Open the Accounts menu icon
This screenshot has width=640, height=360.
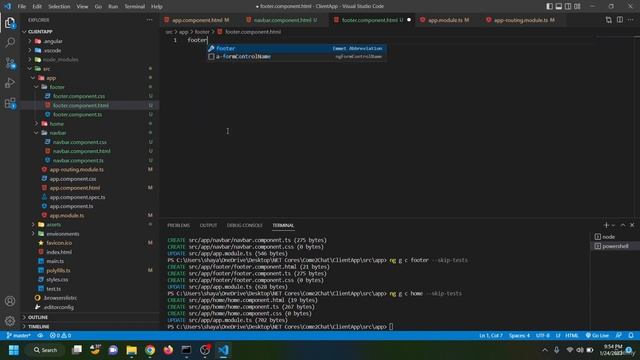10,301
